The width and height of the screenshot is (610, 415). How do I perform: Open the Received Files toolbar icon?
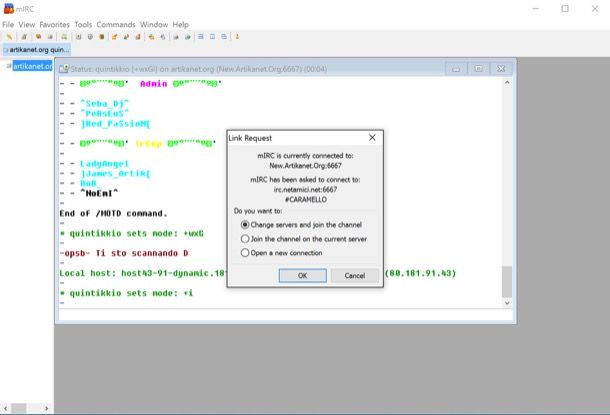[x=151, y=37]
